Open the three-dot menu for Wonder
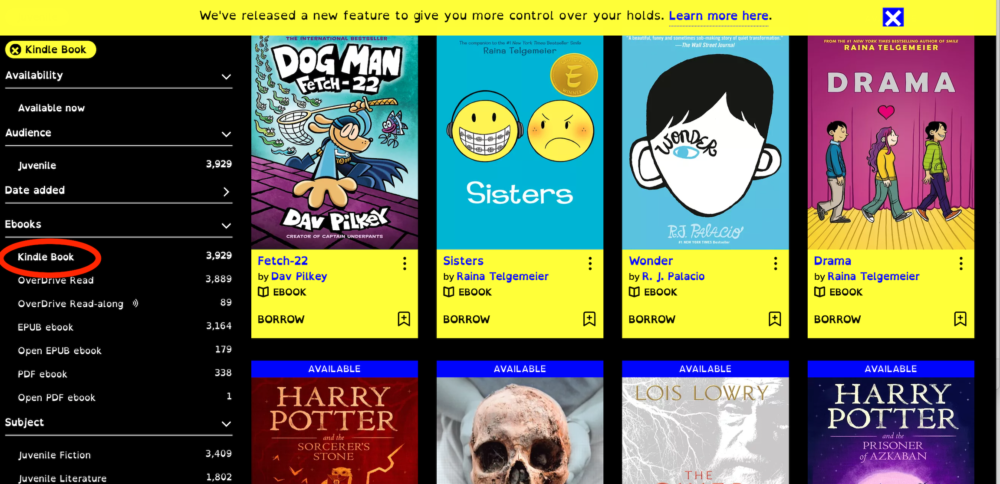This screenshot has width=1000, height=484. 776,263
